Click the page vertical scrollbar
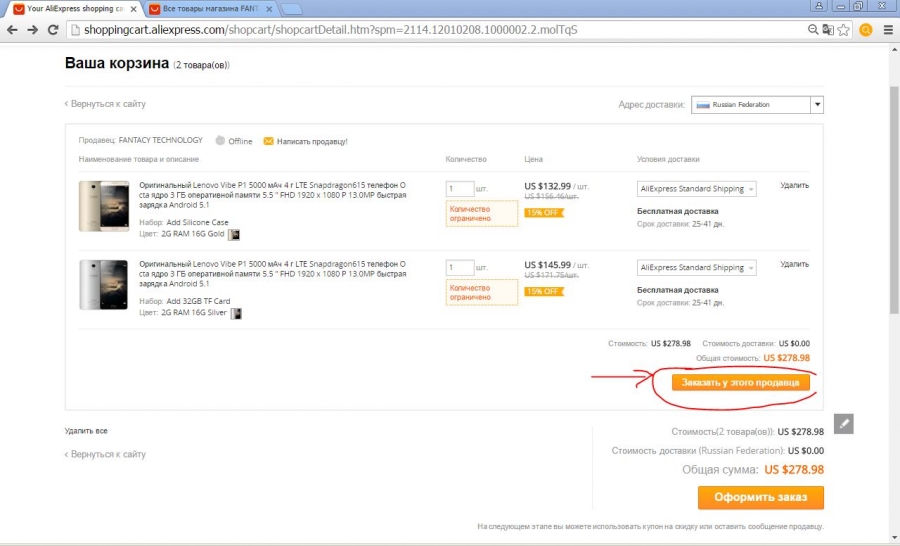900x546 pixels. point(894,200)
